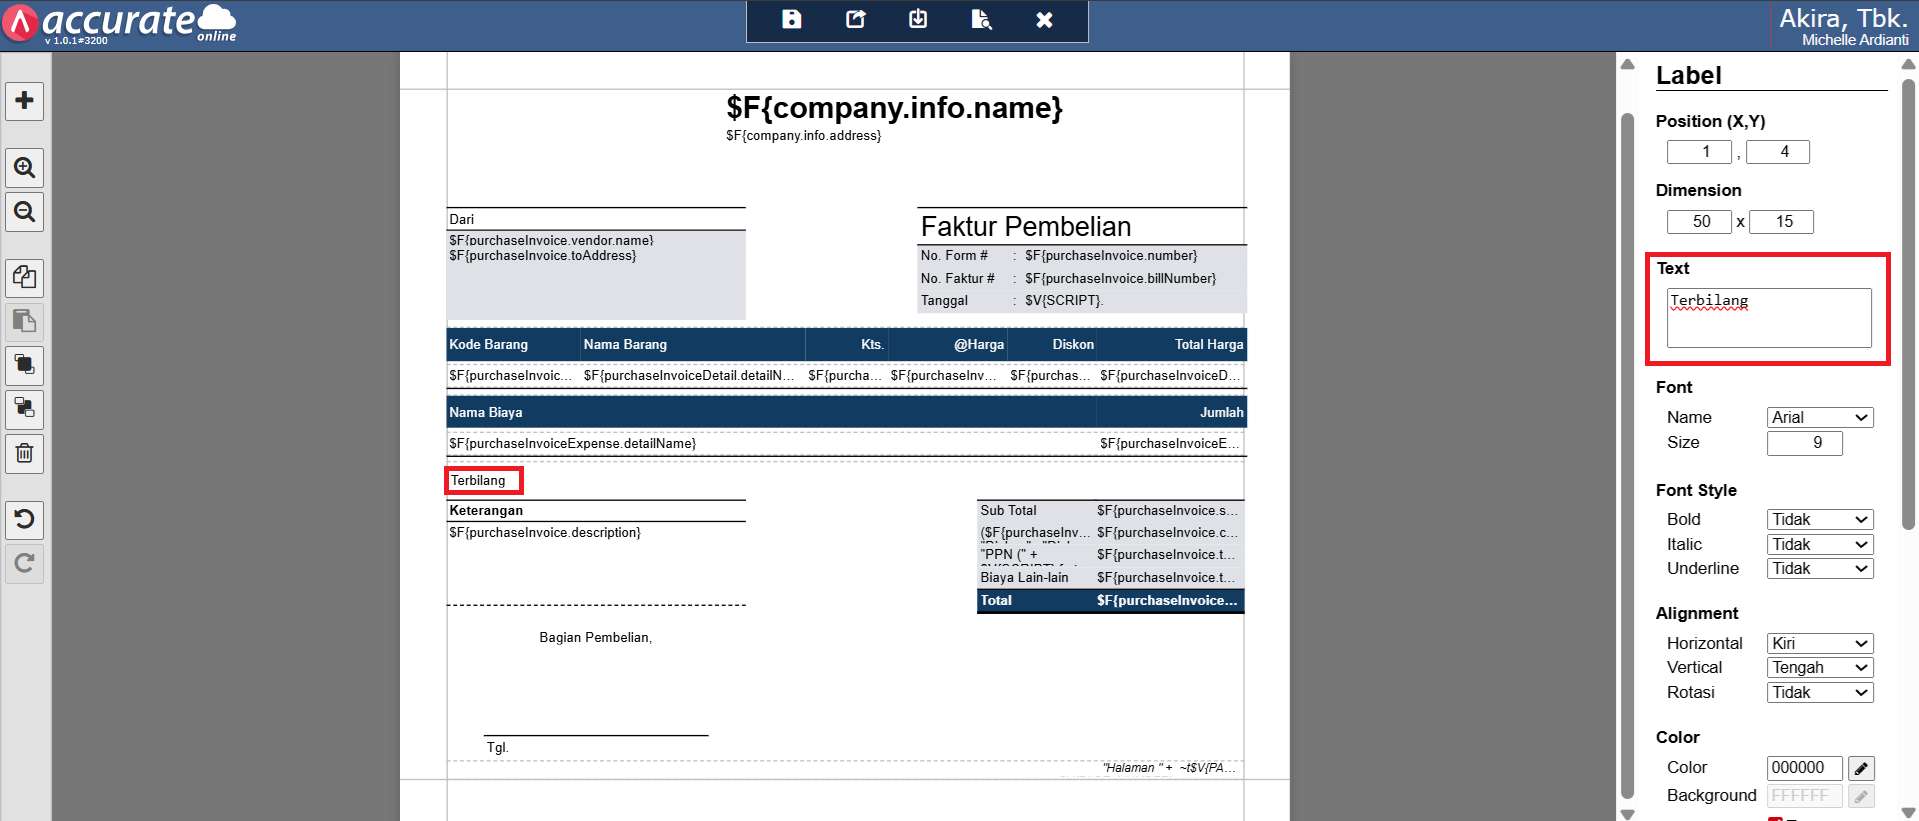
Task: Copy the selected element
Action: (x=25, y=277)
